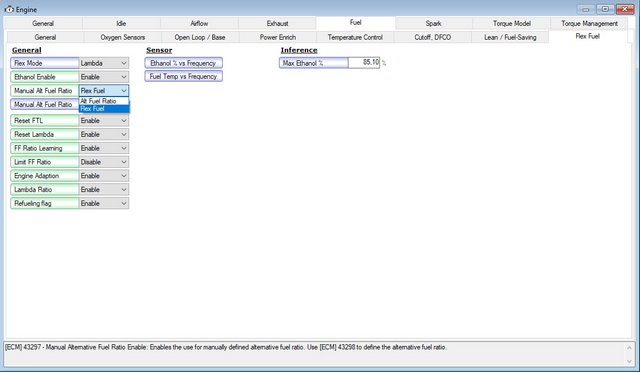Click the General section heading
The height and width of the screenshot is (373, 640).
pos(27,50)
